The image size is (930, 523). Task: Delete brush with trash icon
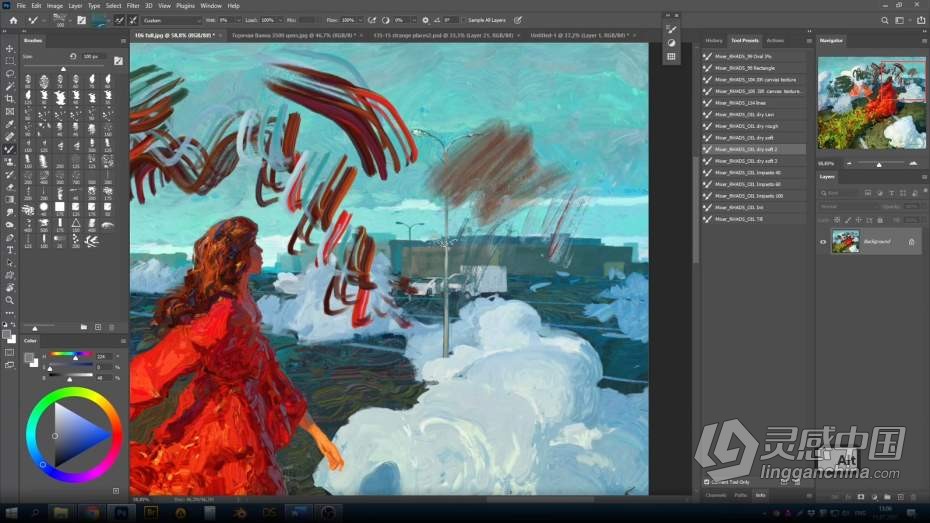[112, 327]
